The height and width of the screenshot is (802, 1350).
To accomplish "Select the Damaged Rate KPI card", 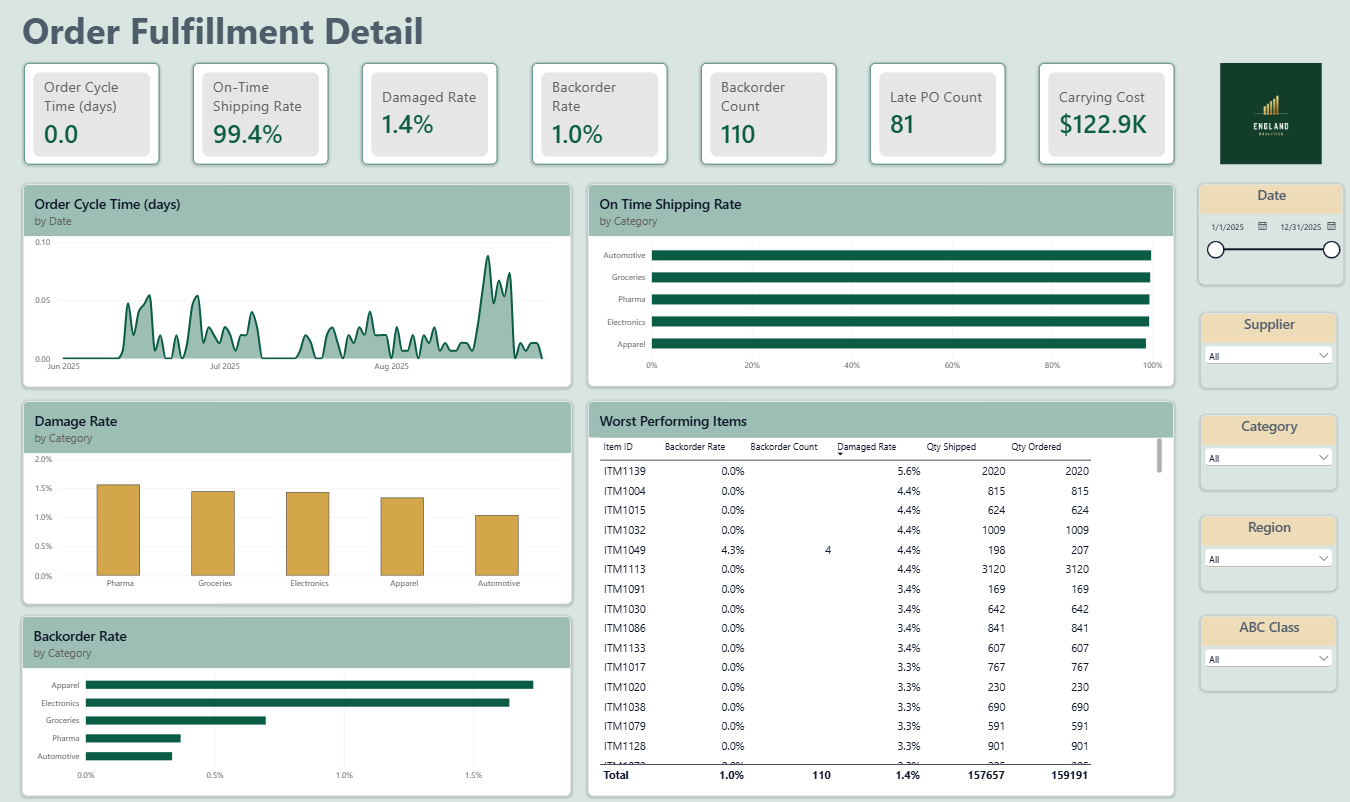I will (x=430, y=113).
